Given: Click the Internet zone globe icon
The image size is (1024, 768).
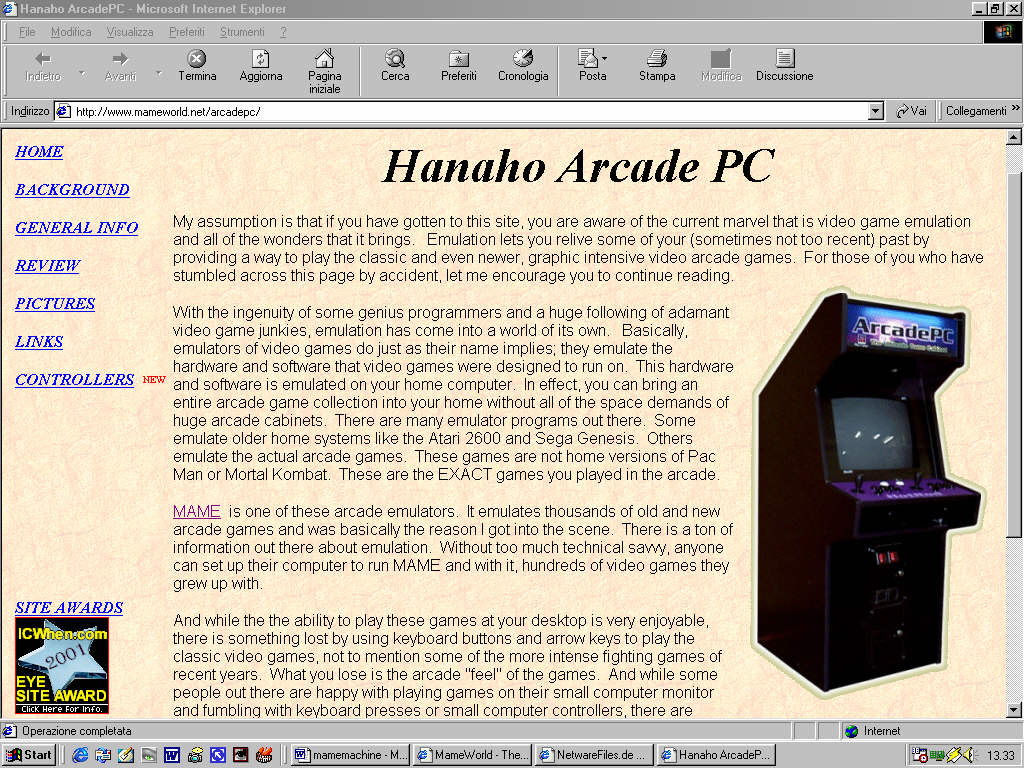Looking at the screenshot, I should tap(852, 731).
